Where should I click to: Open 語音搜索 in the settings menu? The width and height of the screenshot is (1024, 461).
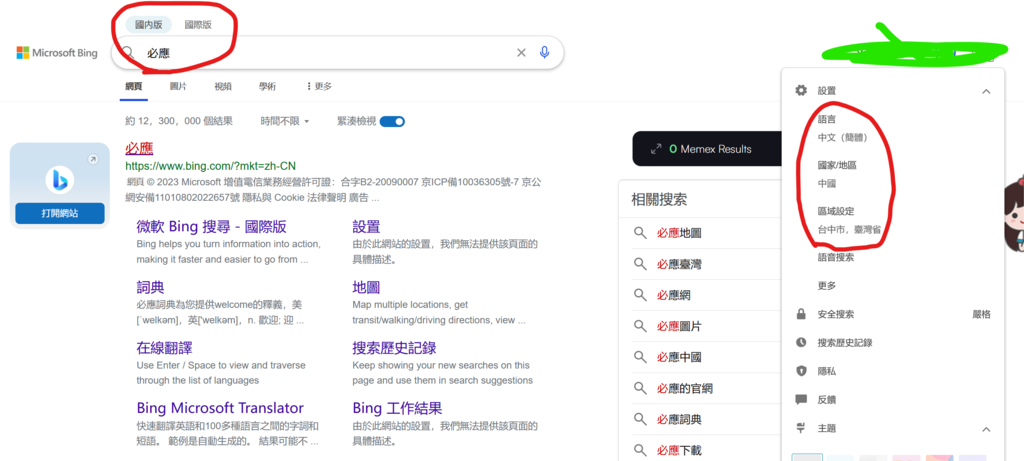(x=835, y=257)
